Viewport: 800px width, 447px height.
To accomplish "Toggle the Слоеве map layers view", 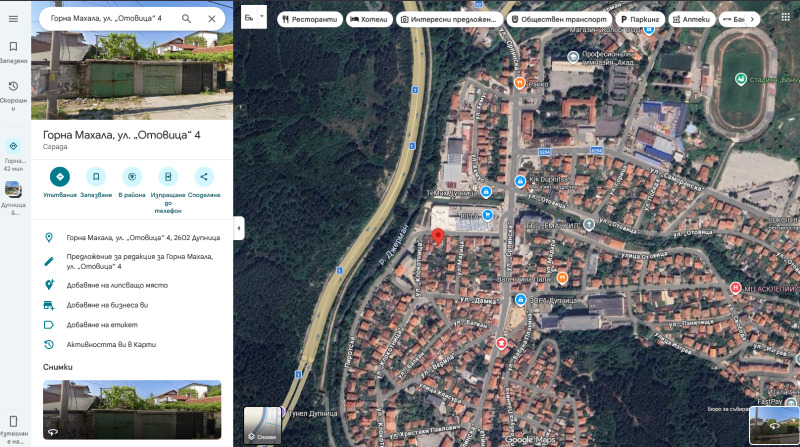I will (x=263, y=425).
